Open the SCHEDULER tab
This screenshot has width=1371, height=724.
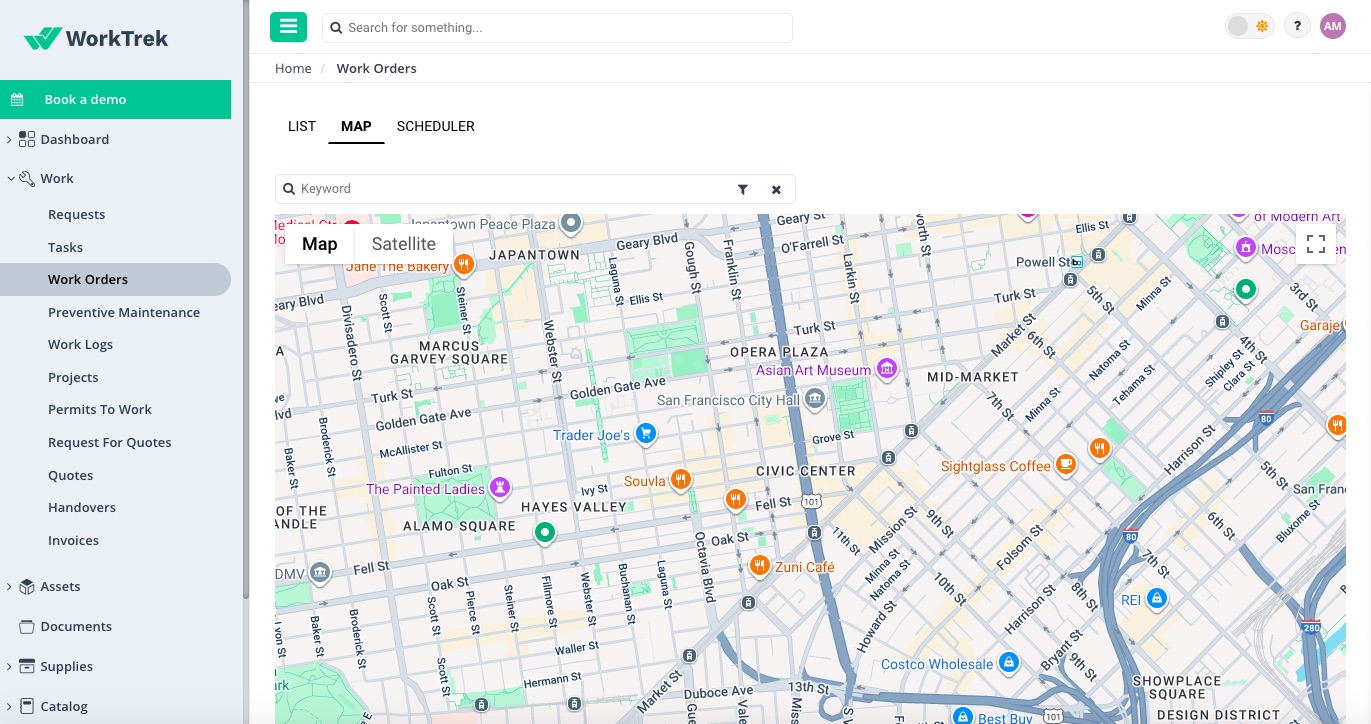pos(435,126)
